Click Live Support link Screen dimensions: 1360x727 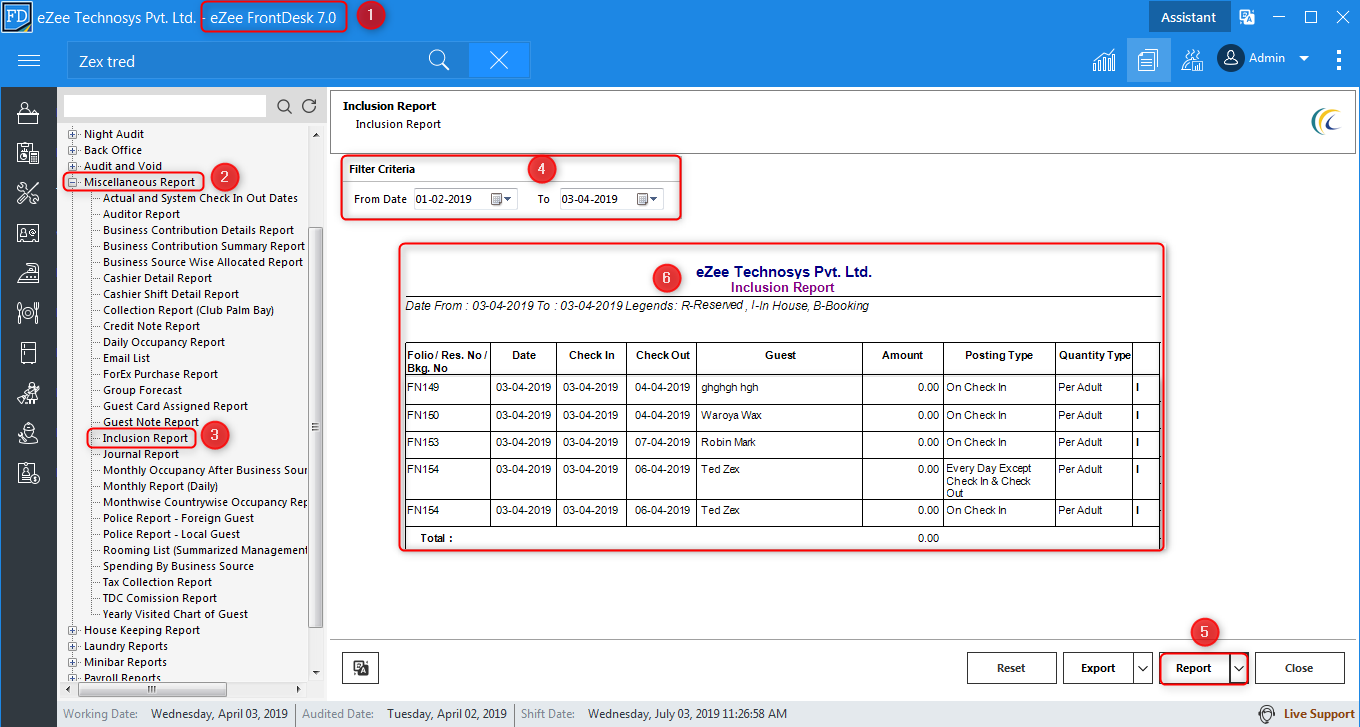[1319, 714]
